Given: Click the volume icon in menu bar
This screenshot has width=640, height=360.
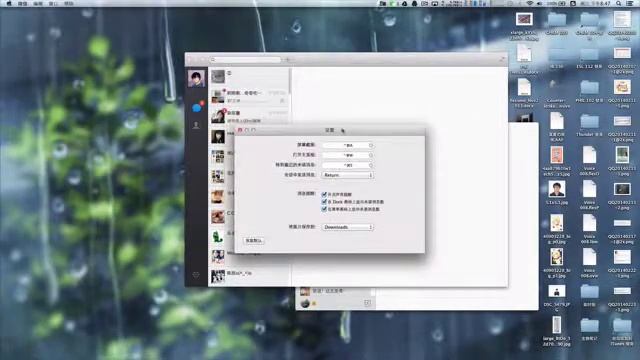Looking at the screenshot, I should tap(539, 3).
